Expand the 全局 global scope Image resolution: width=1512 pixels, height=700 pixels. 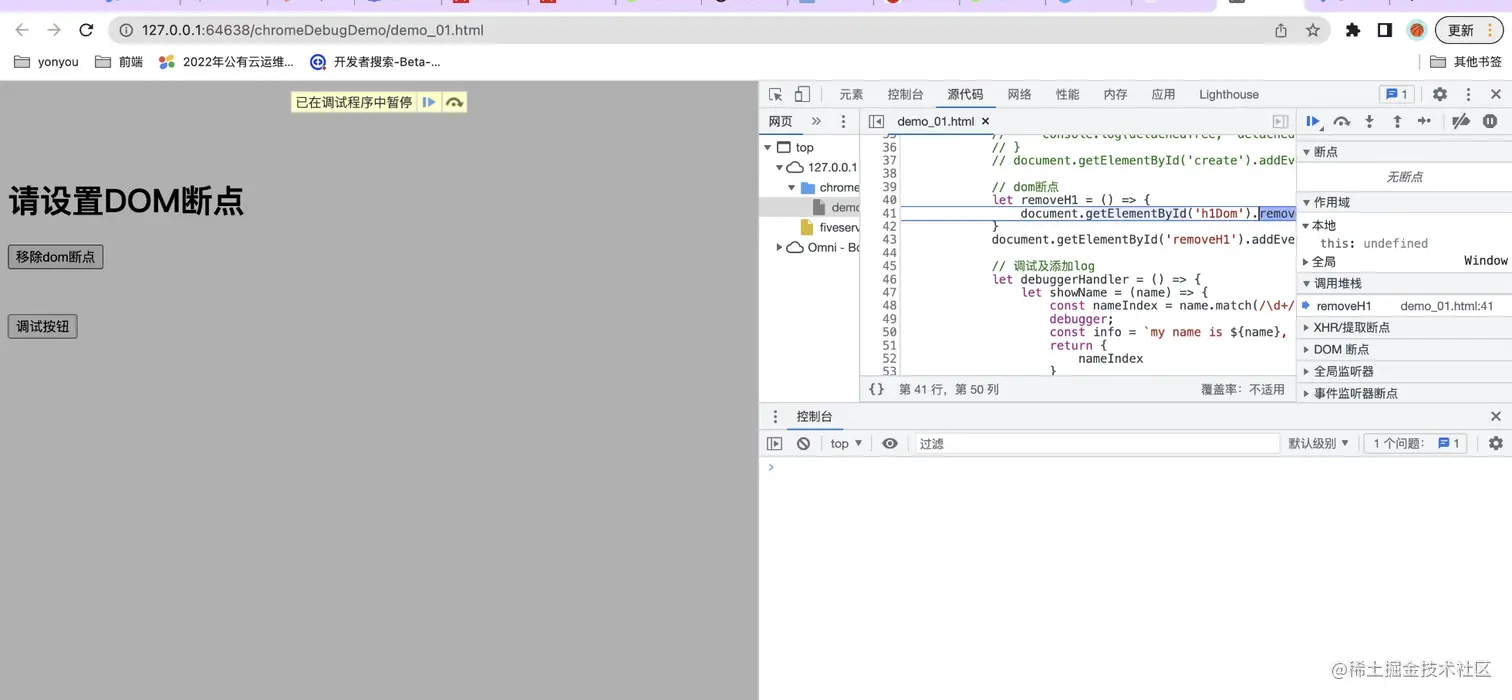[1323, 261]
